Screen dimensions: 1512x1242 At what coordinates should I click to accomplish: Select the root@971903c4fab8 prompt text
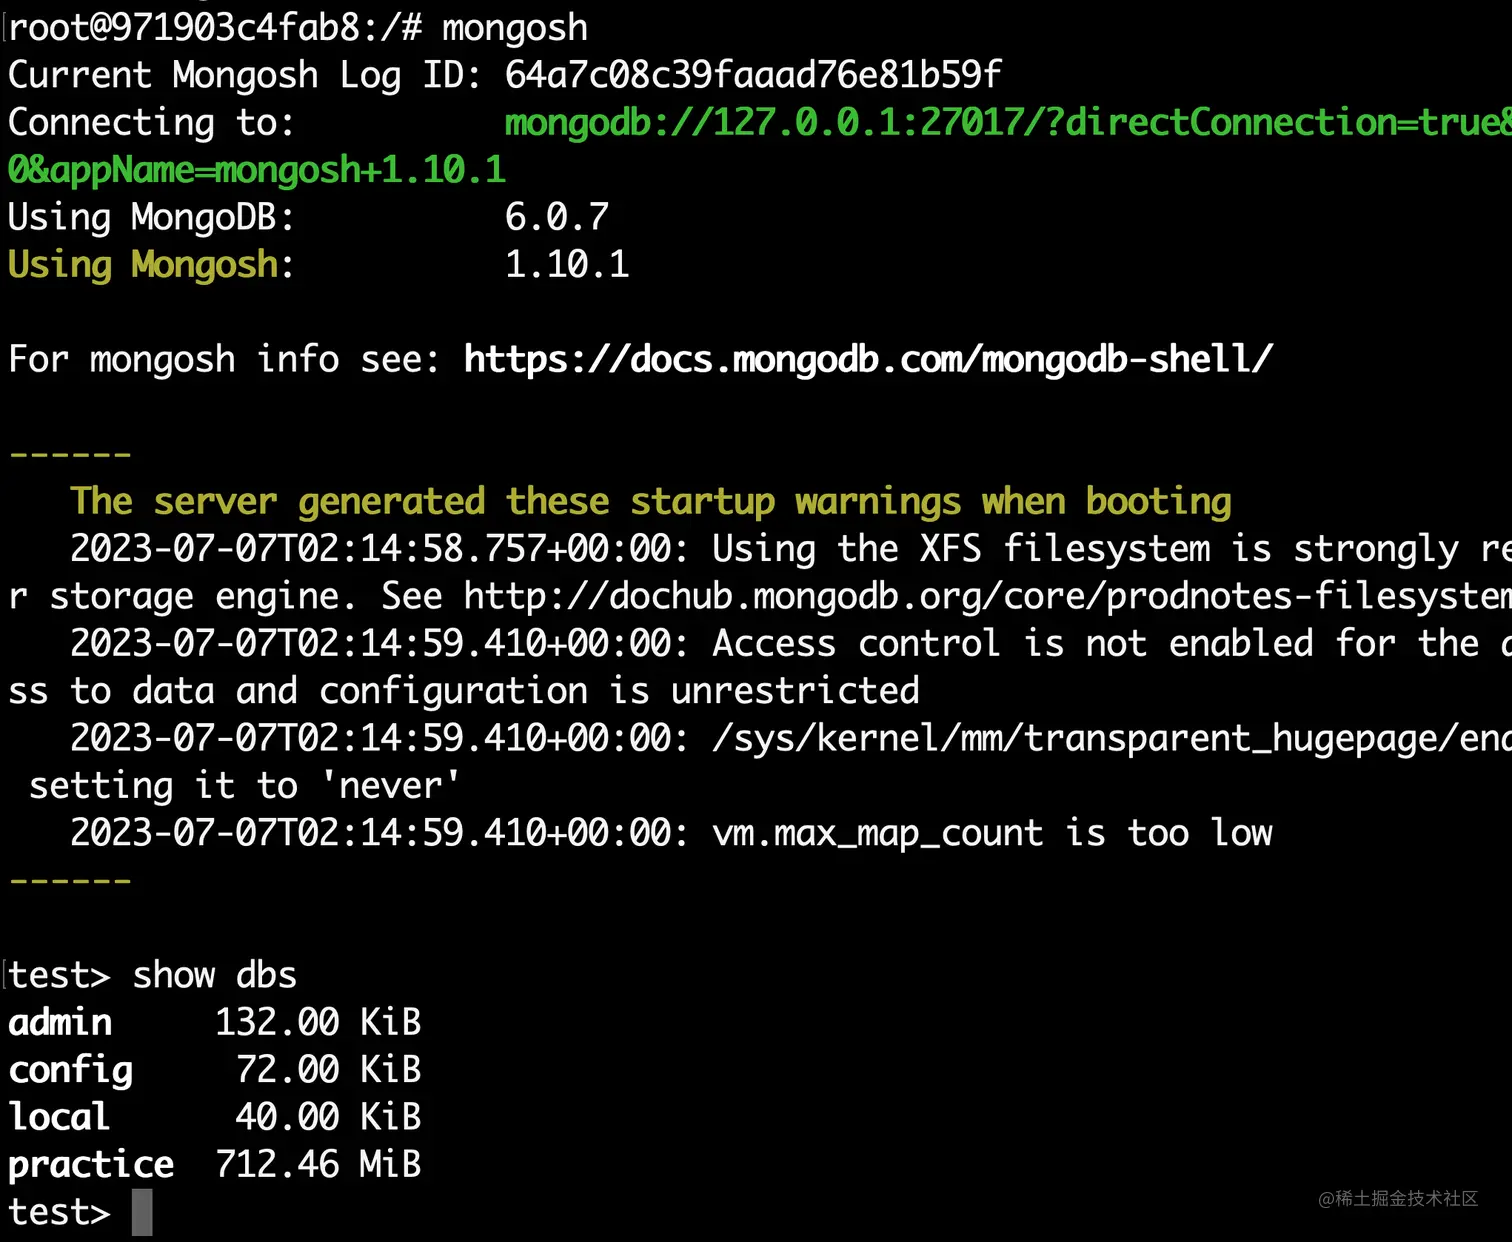click(215, 27)
